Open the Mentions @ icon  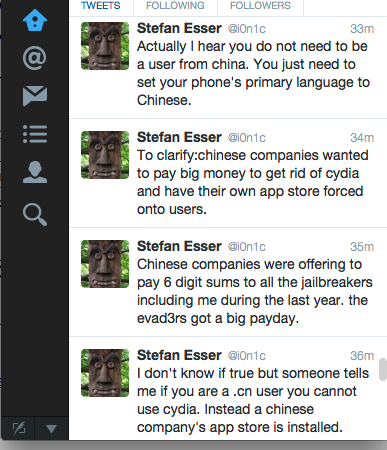[35, 58]
